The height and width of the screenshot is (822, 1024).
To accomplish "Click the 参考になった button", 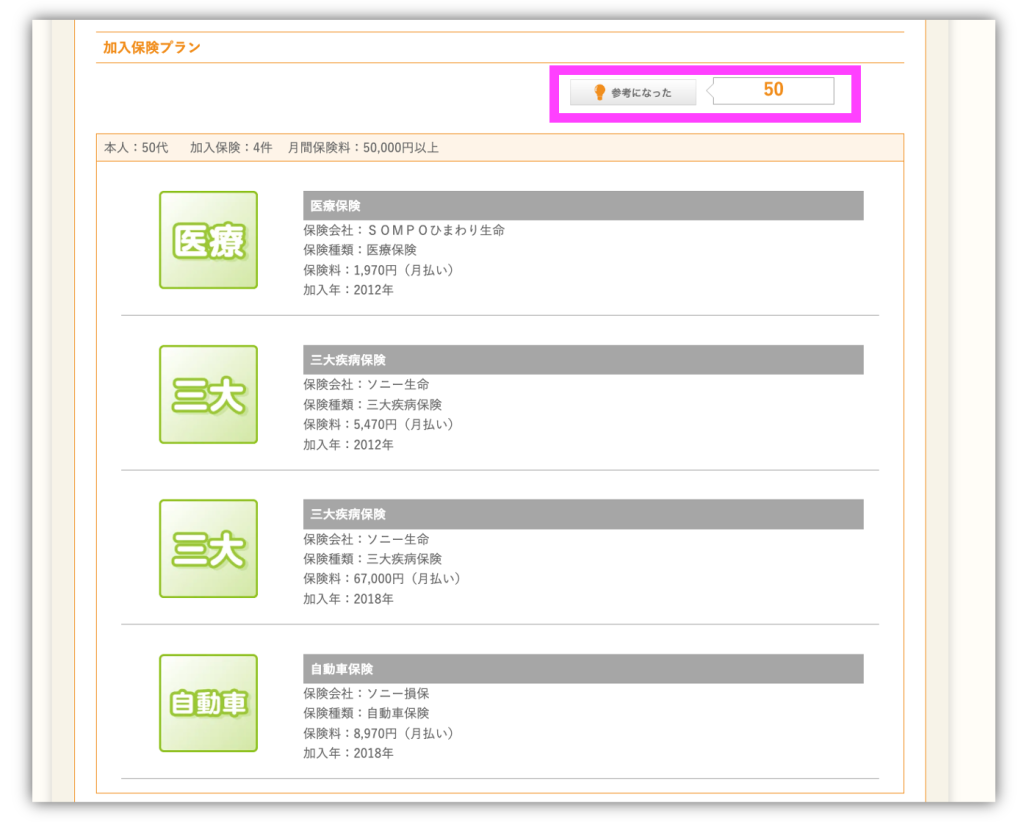I will (x=633, y=92).
